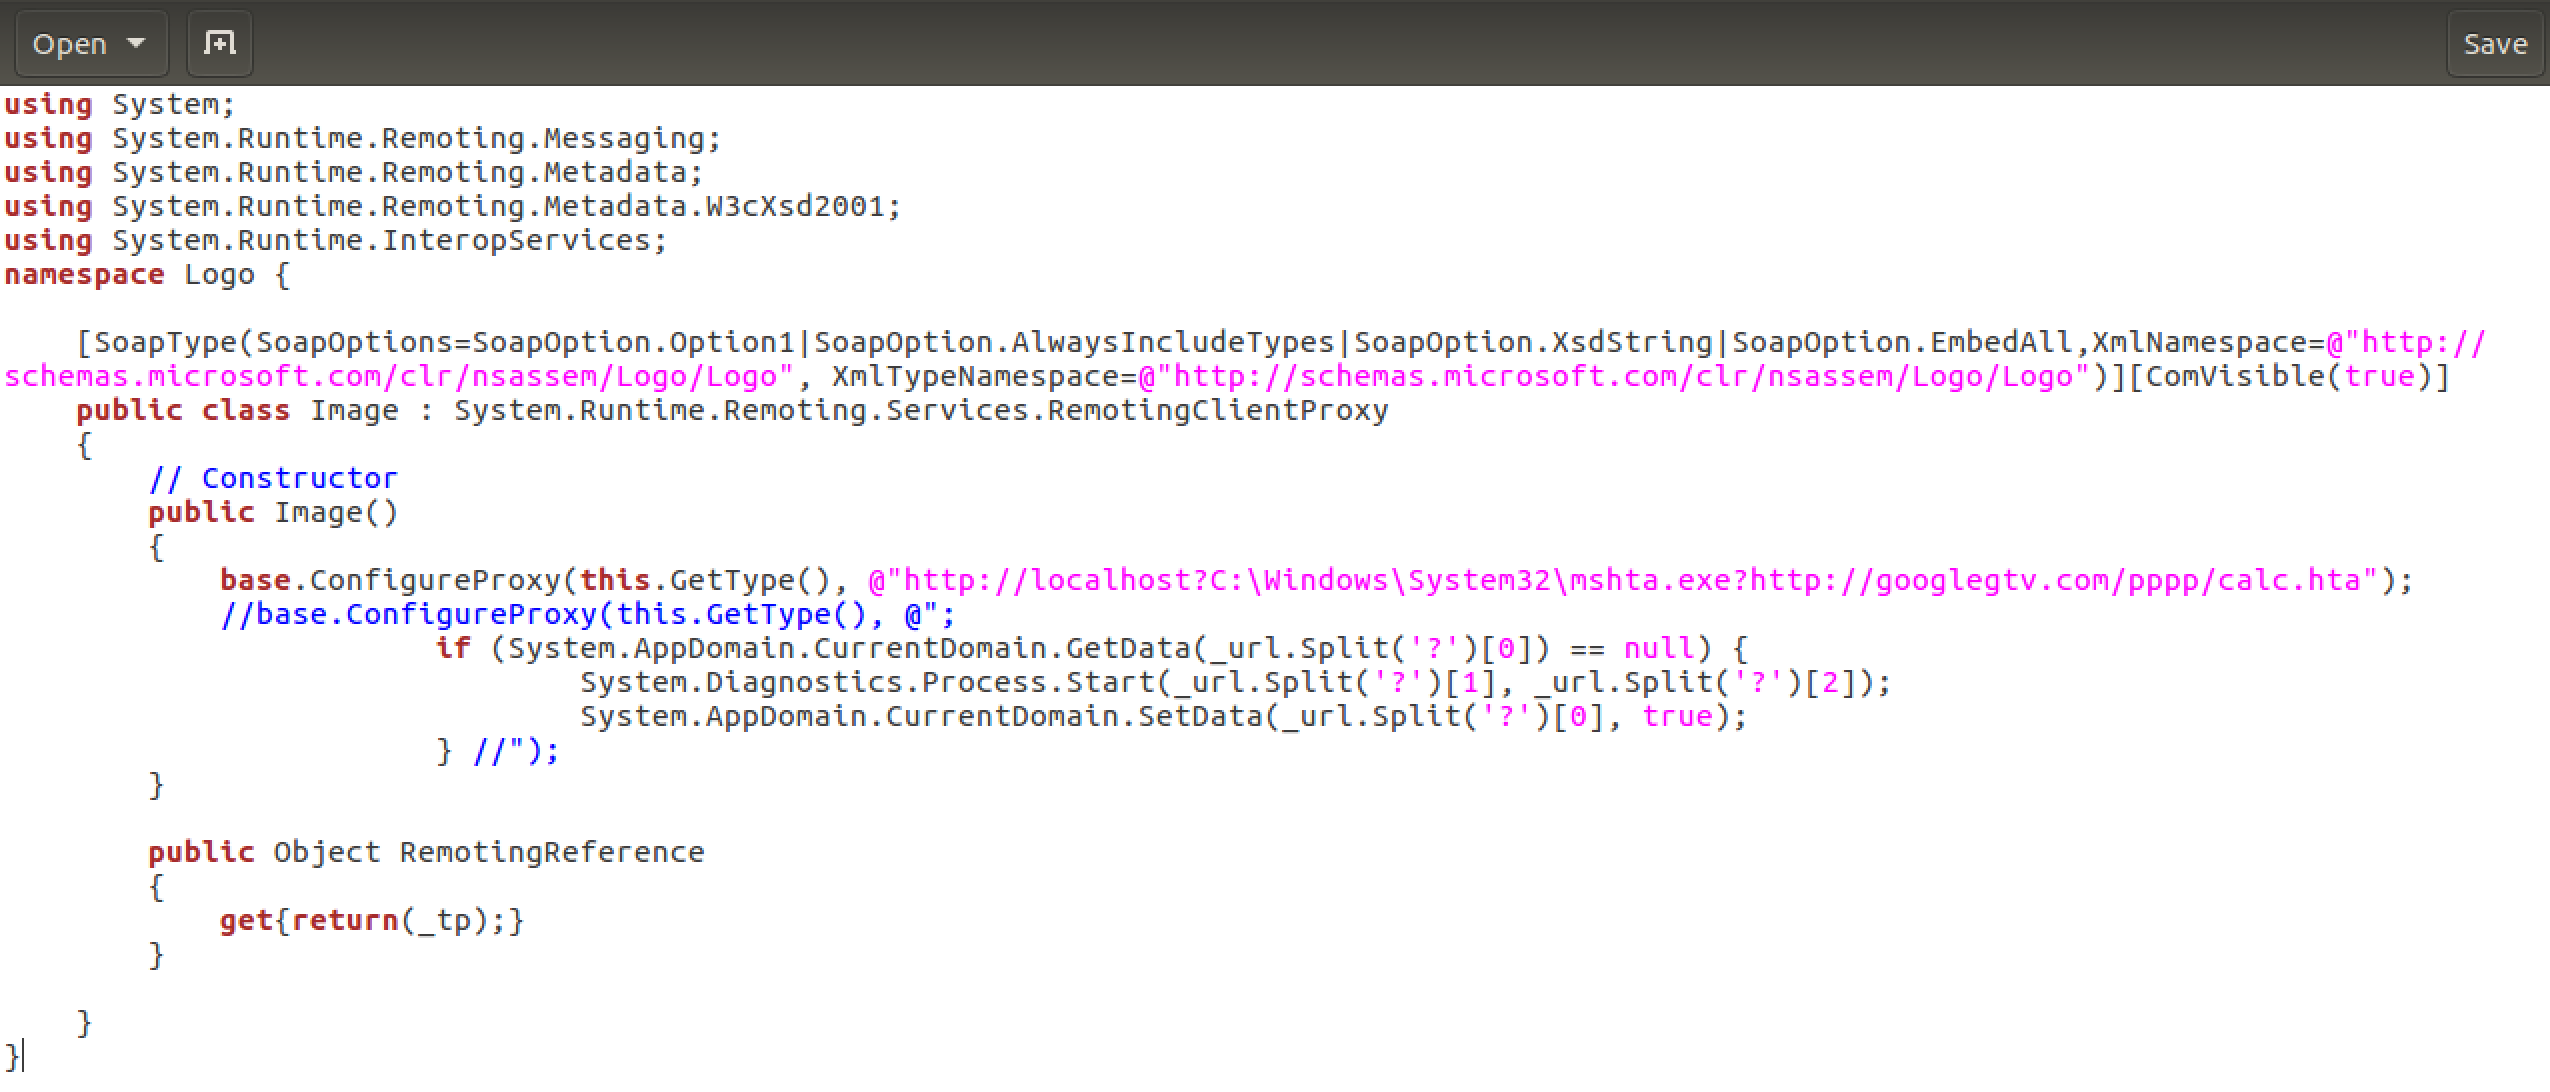Click 'W3cXsd2001' in the using directive
The image size is (2550, 1092).
795,207
